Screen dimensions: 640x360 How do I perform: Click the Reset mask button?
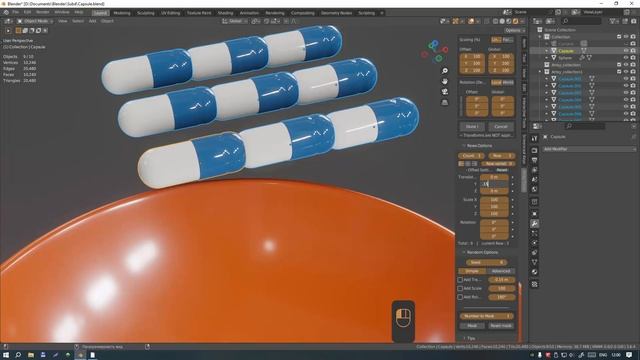(501, 326)
